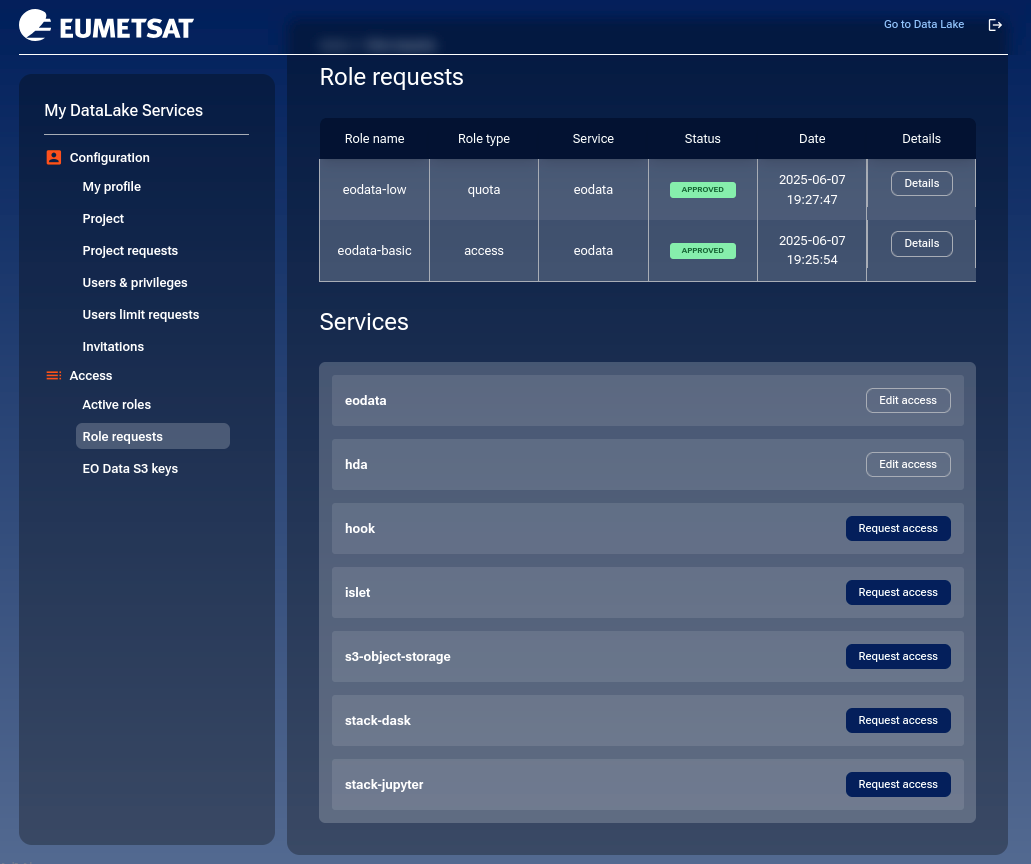Viewport: 1031px width, 864px height.
Task: Open EO Data S3 keys
Action: pyautogui.click(x=130, y=469)
